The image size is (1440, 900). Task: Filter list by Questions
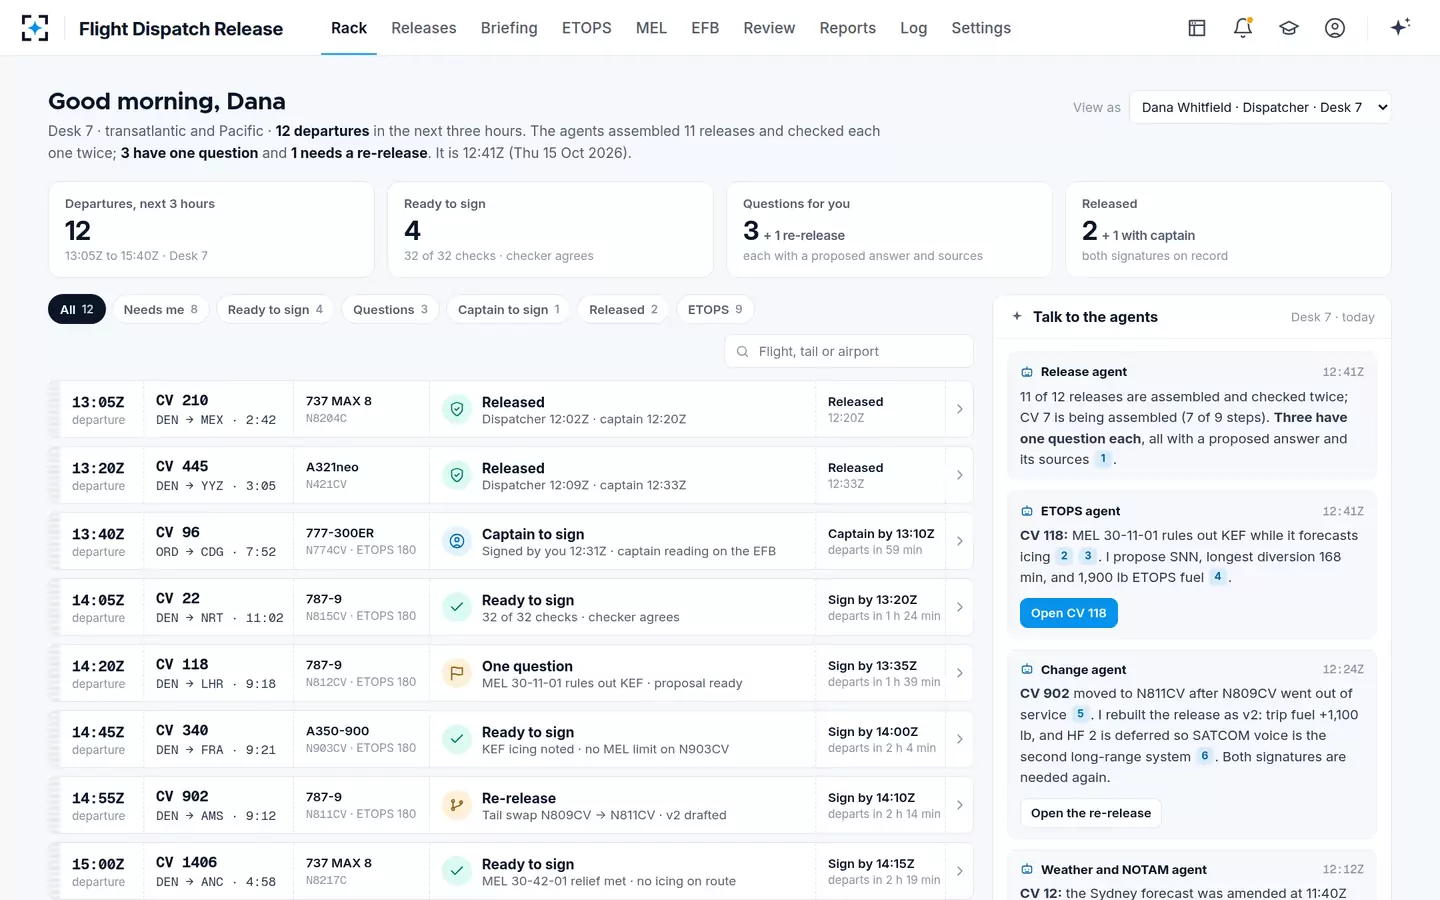(x=390, y=309)
